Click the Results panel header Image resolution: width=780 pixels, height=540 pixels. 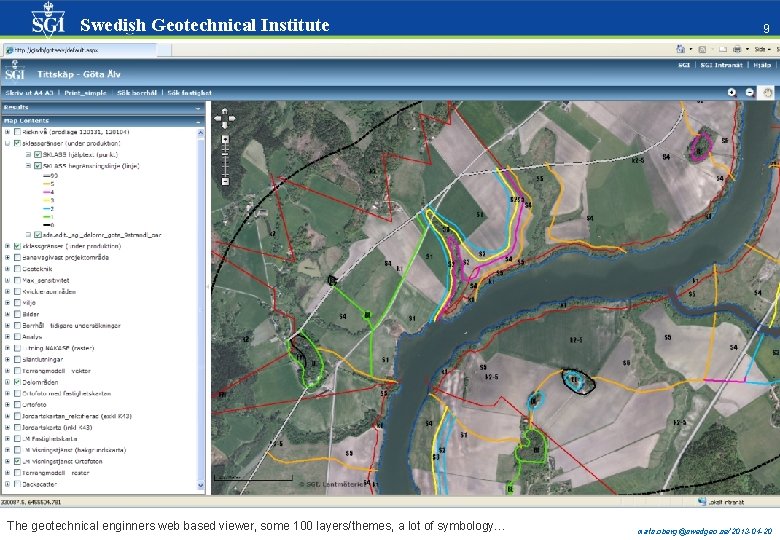pyautogui.click(x=103, y=107)
